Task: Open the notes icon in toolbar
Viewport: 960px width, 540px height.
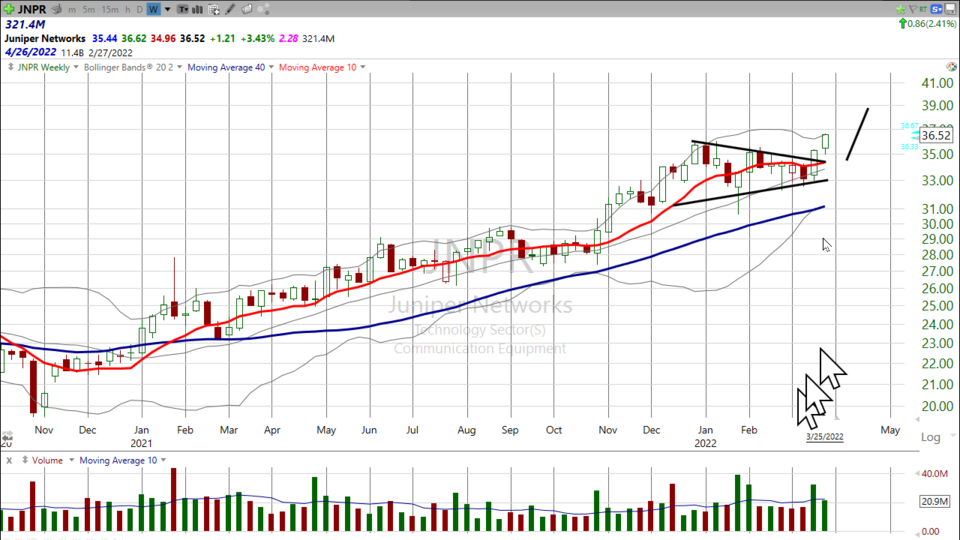Action: (247, 9)
